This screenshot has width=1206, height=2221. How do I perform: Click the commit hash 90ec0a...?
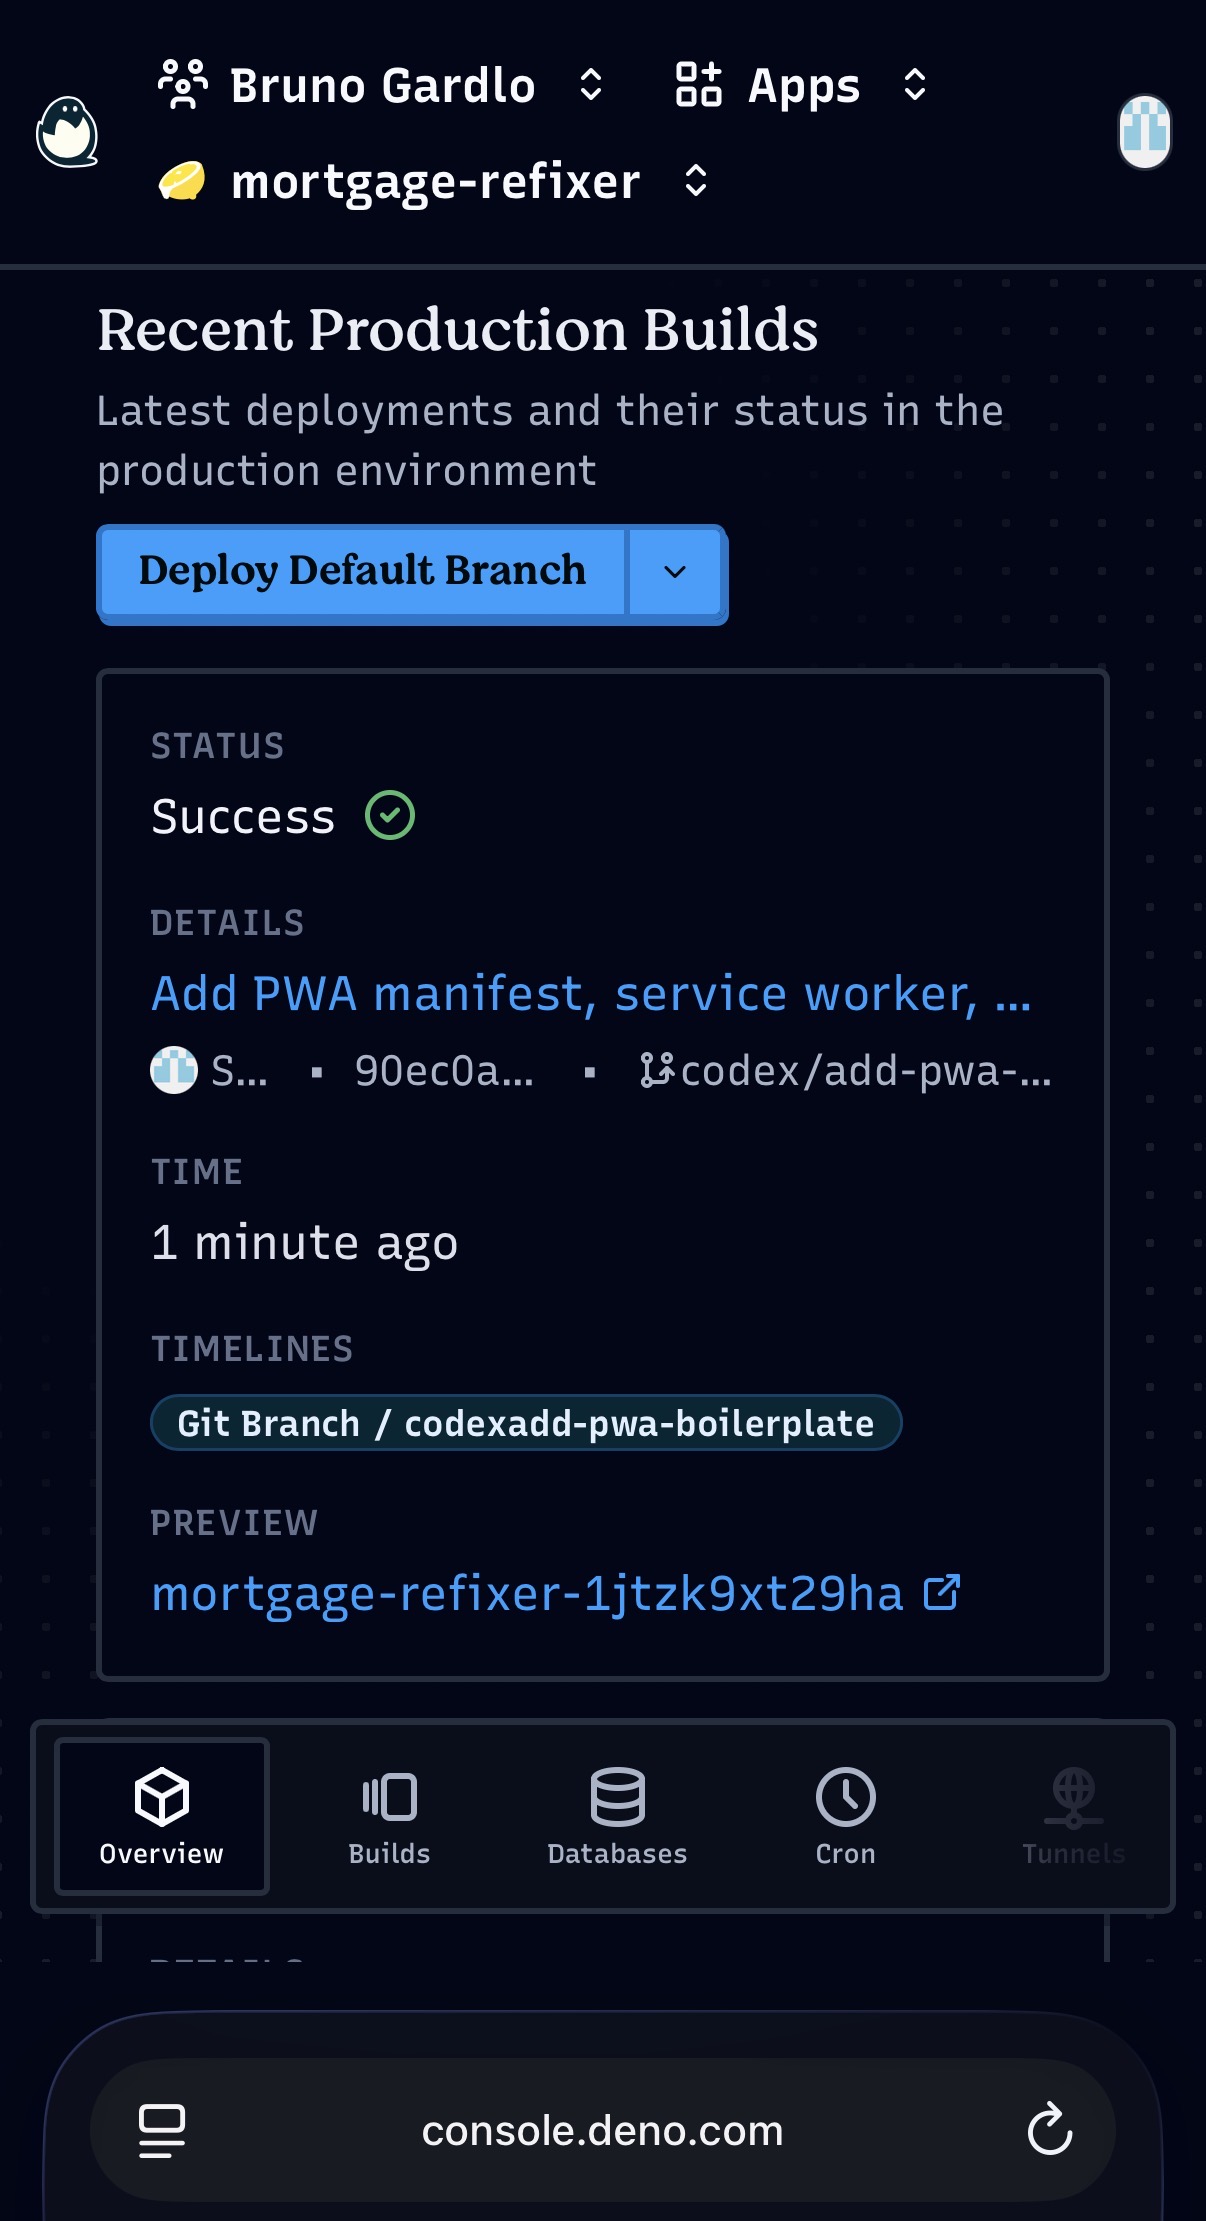[x=444, y=1071]
